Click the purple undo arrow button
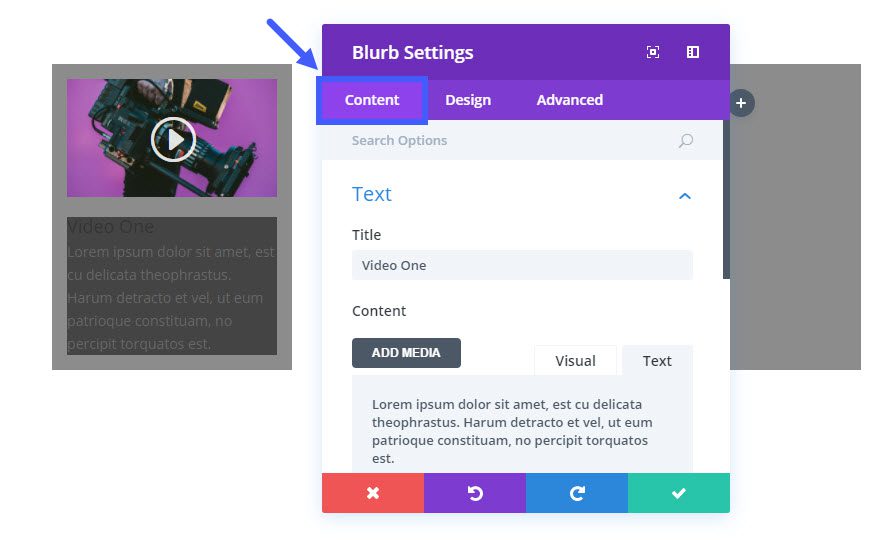The image size is (880, 540). coord(475,493)
